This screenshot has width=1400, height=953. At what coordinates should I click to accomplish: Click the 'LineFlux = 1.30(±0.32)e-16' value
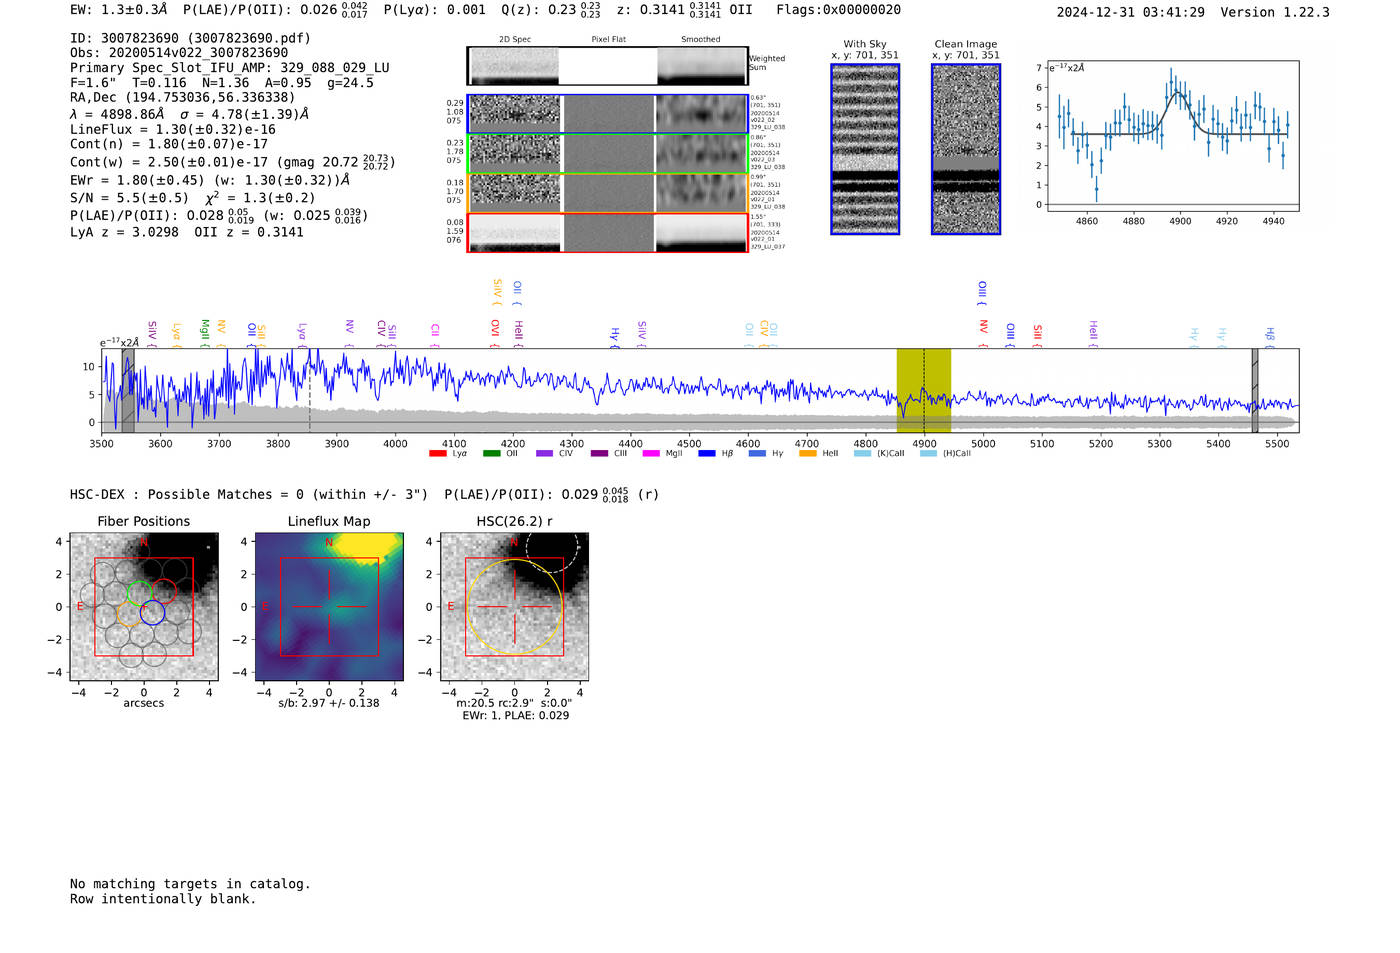(x=173, y=129)
